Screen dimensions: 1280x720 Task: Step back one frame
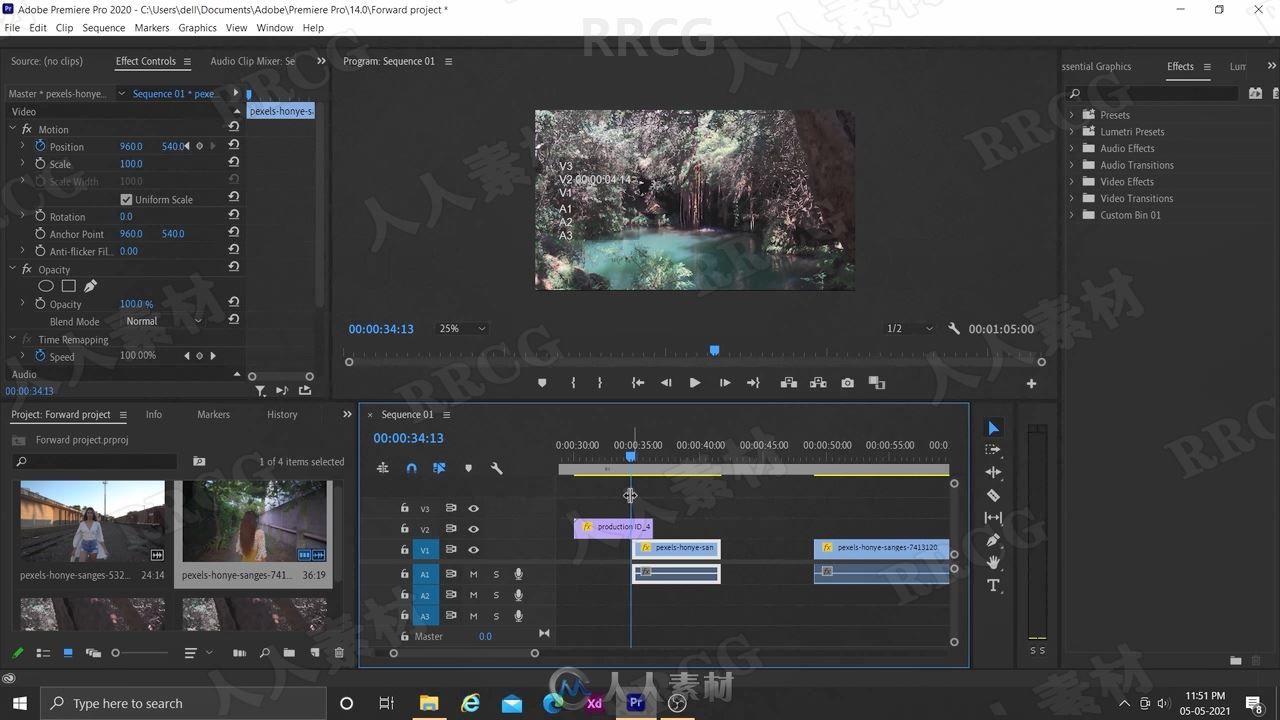tap(666, 383)
